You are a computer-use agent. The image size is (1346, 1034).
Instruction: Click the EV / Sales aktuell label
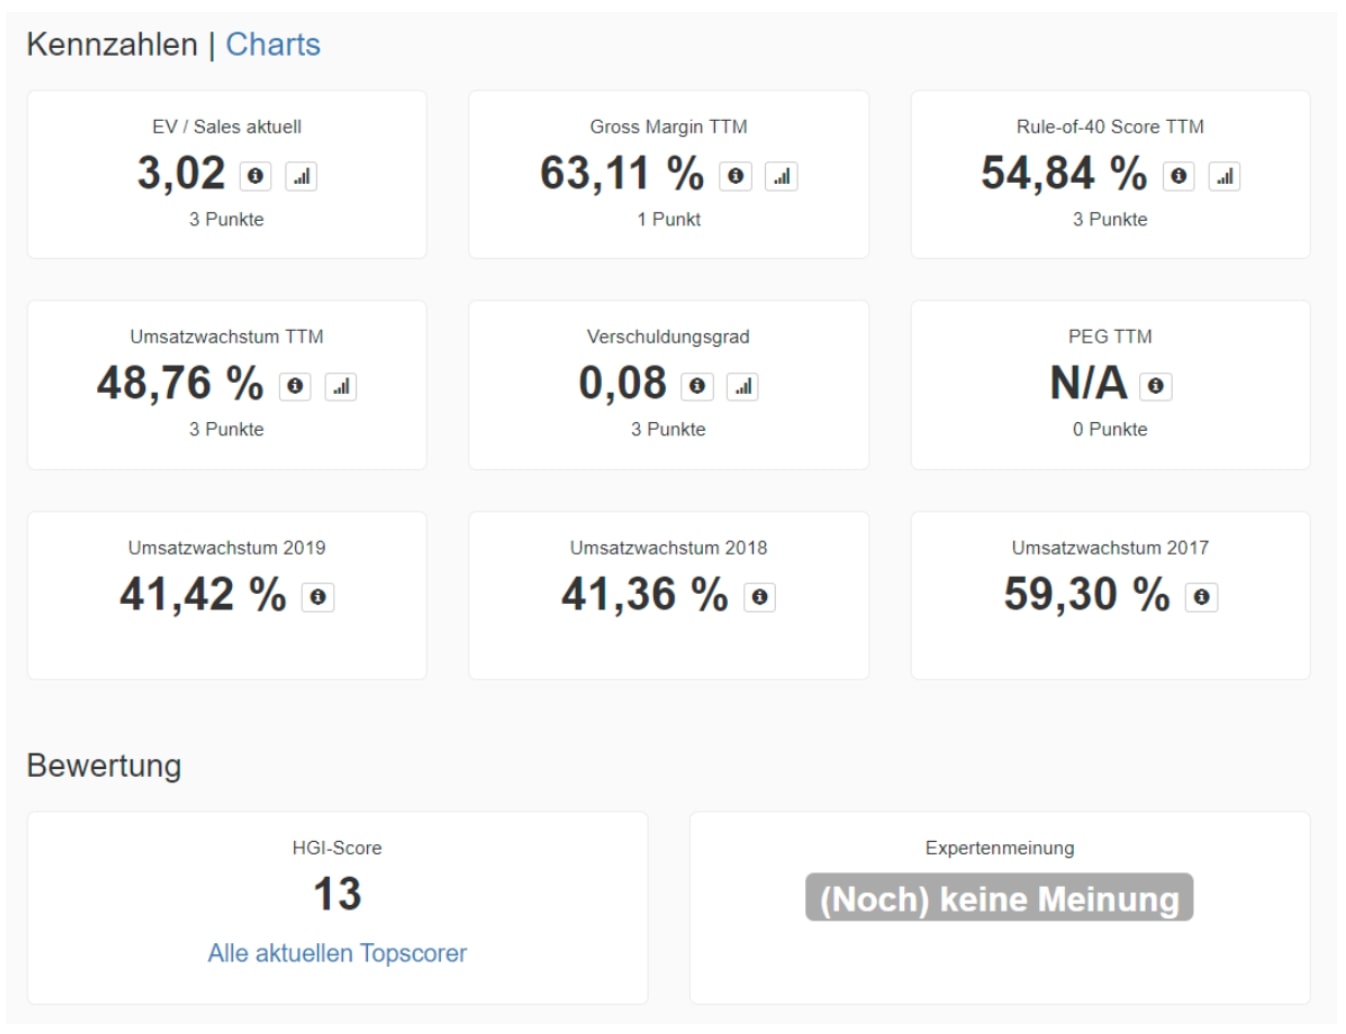click(227, 127)
